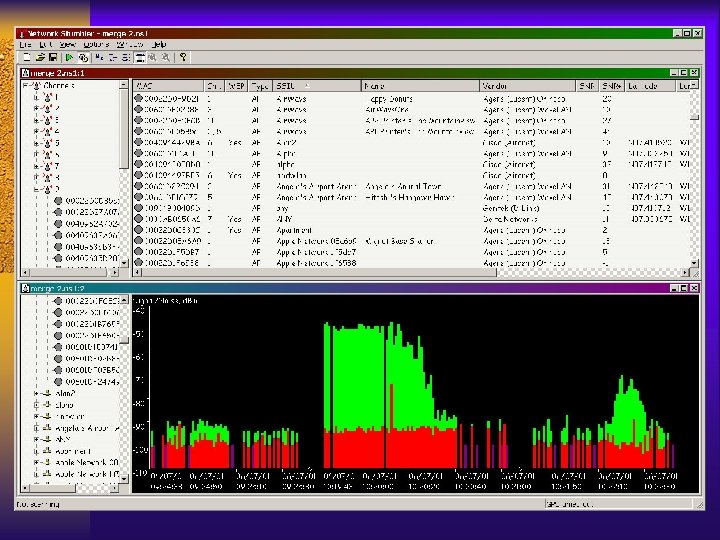The image size is (720, 540).
Task: Collapse the Channels tree root node
Action: tap(26, 85)
